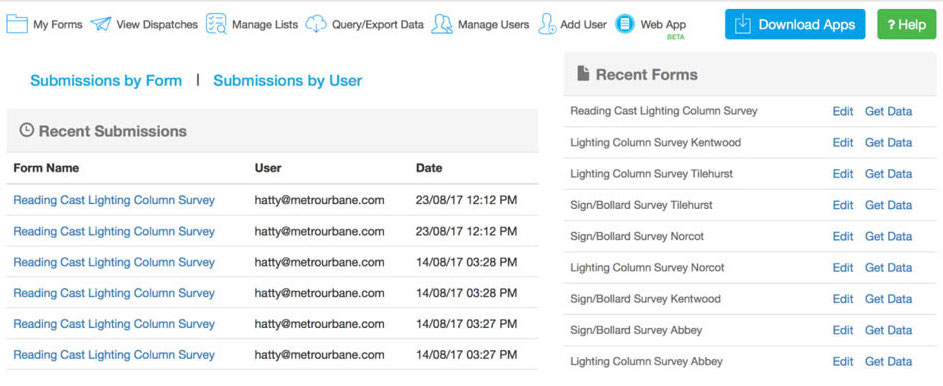Open the Manage Lists checklist icon
The height and width of the screenshot is (386, 943).
coord(216,24)
